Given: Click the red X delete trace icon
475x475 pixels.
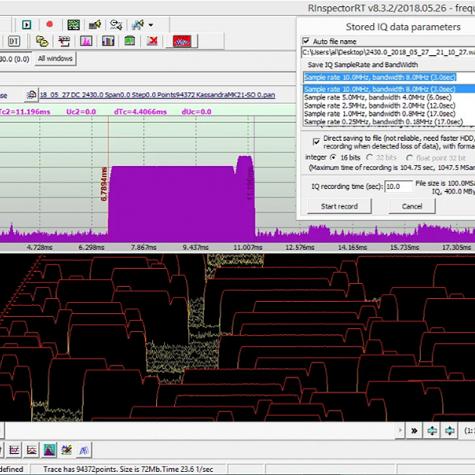Looking at the screenshot, I should 152,41.
